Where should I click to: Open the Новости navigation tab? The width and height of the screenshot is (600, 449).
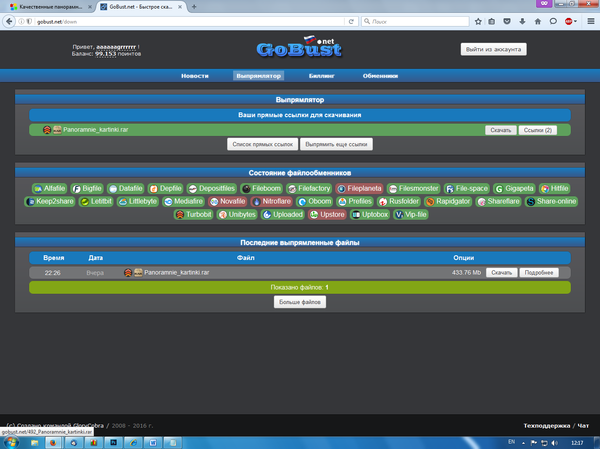[x=195, y=76]
